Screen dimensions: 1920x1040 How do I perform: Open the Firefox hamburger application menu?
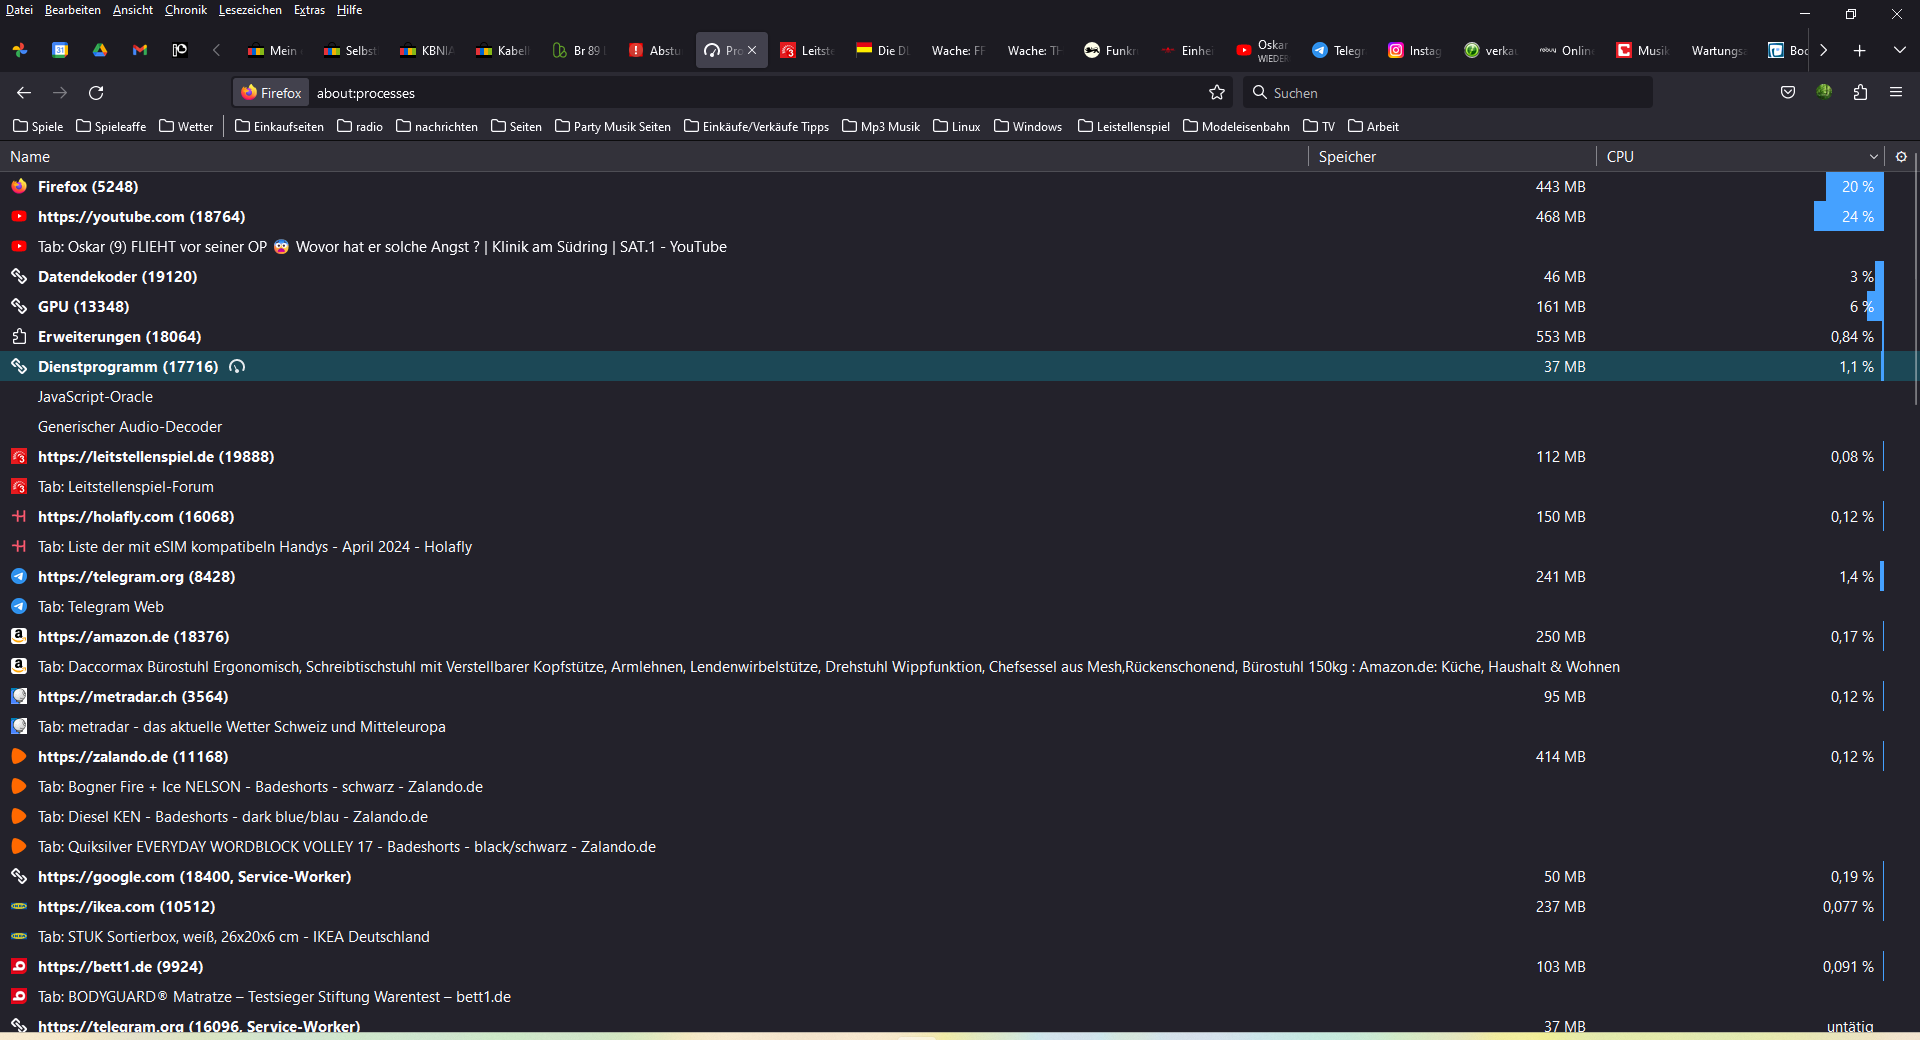pos(1896,93)
